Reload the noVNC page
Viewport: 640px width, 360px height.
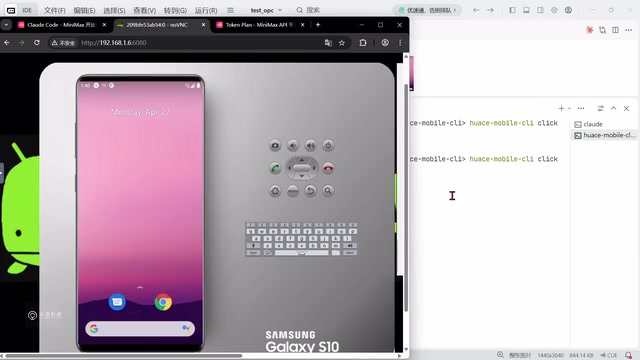pyautogui.click(x=37, y=42)
